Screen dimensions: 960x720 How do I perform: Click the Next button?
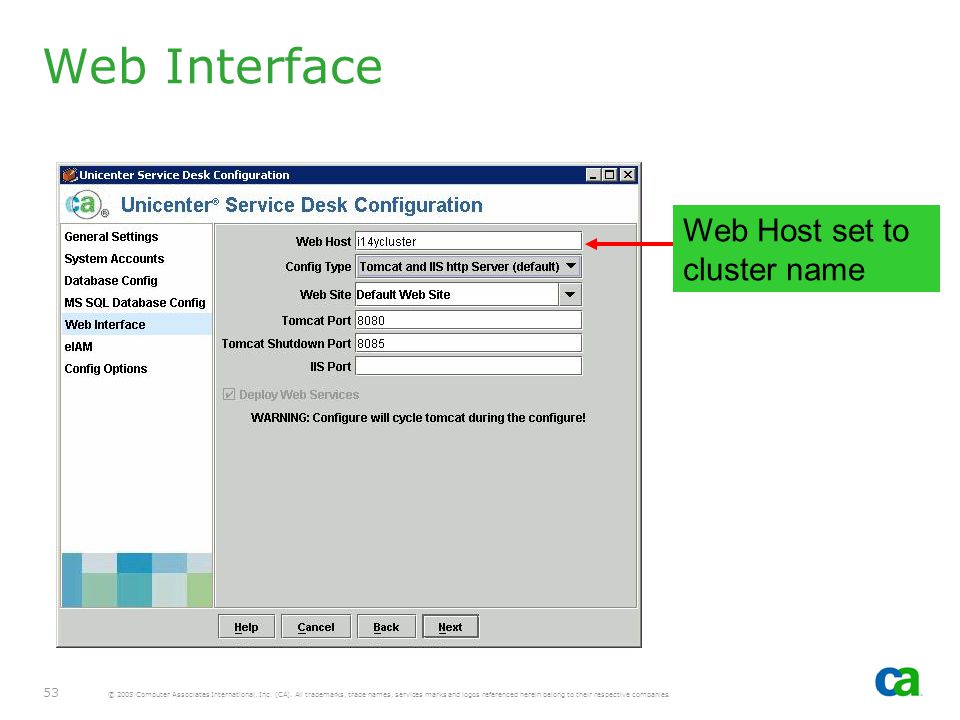(x=451, y=627)
